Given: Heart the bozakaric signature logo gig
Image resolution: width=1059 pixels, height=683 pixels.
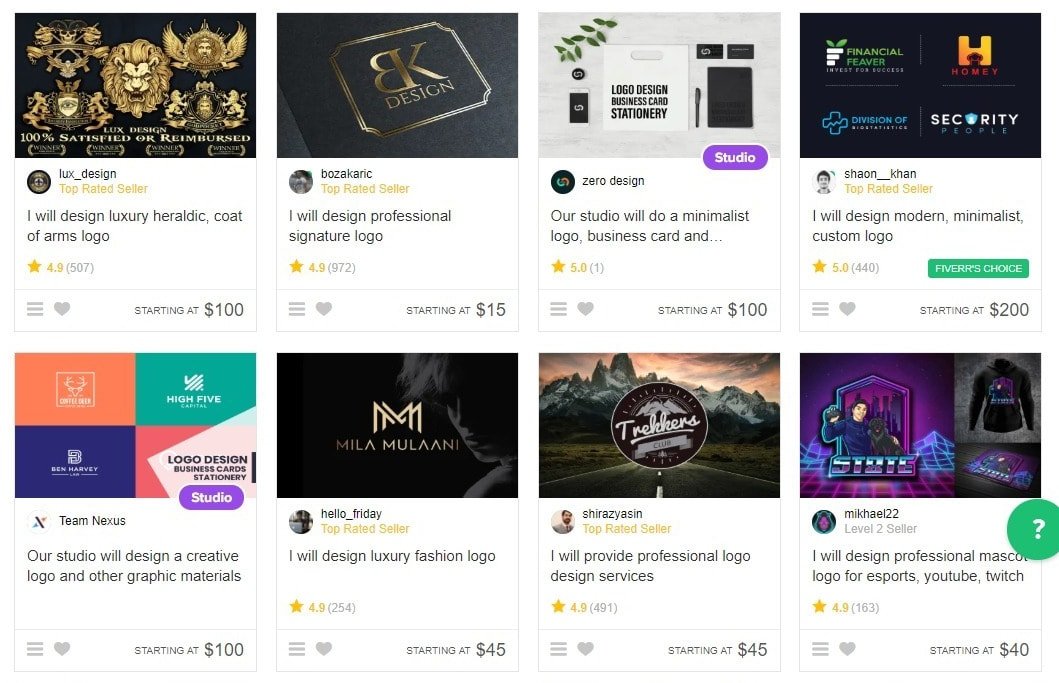Looking at the screenshot, I should click(324, 309).
